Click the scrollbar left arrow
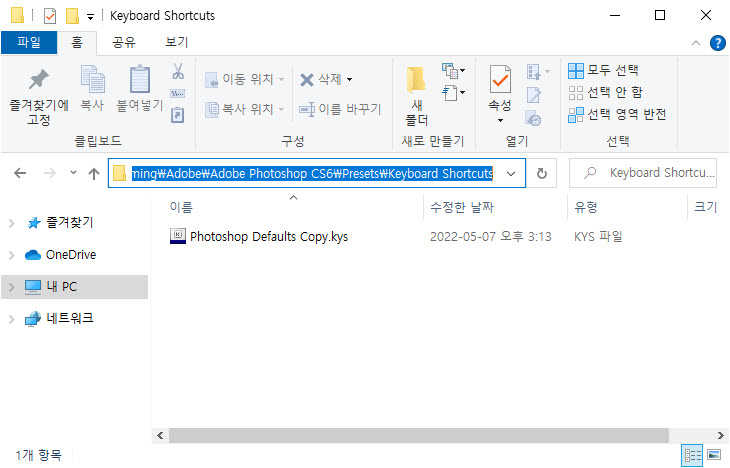730x468 pixels. [x=160, y=435]
